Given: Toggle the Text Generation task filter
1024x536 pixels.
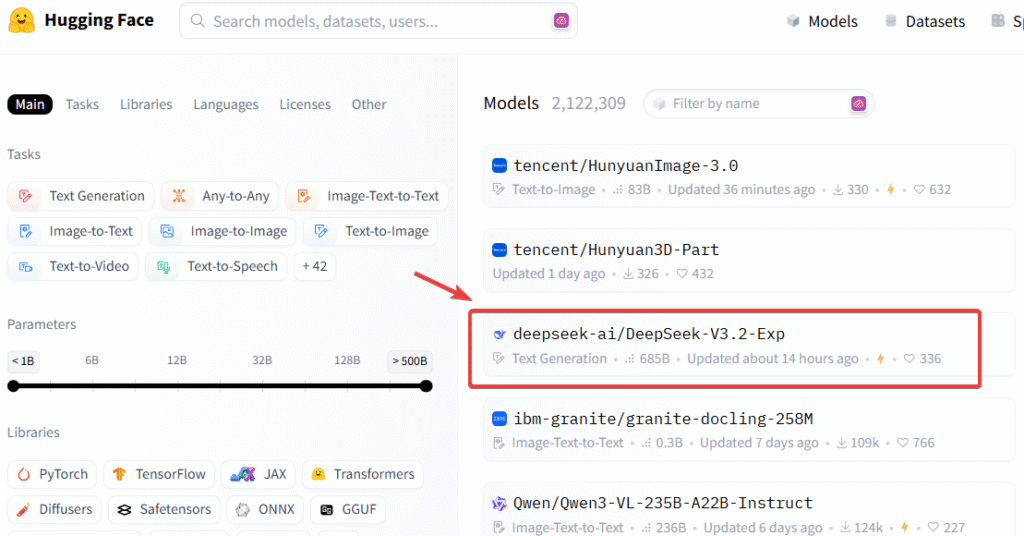Looking at the screenshot, I should click(x=82, y=196).
